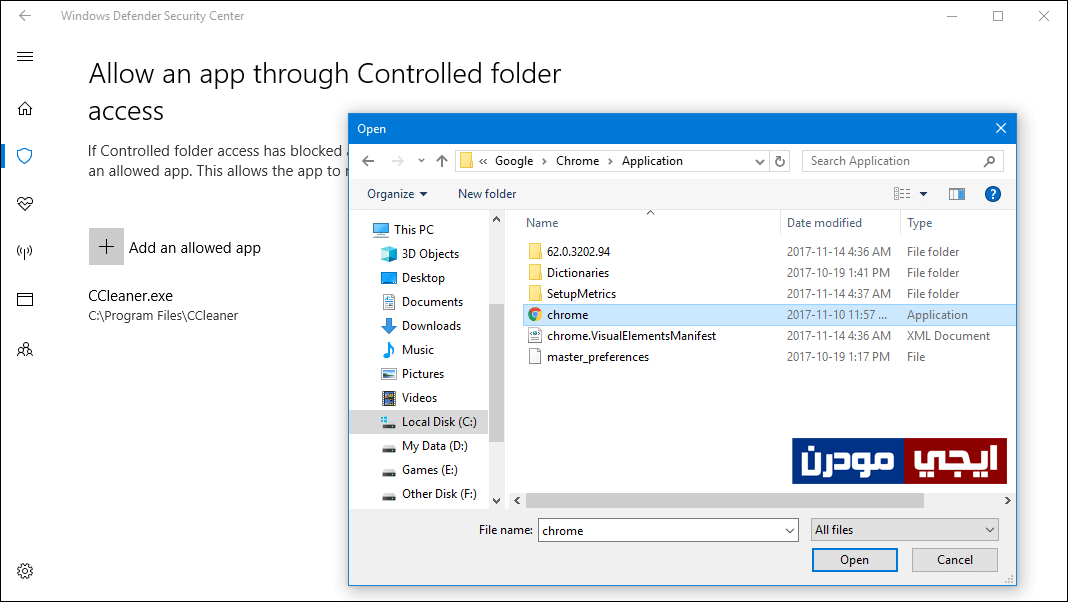Select Desktop in navigation tree

[x=423, y=278]
